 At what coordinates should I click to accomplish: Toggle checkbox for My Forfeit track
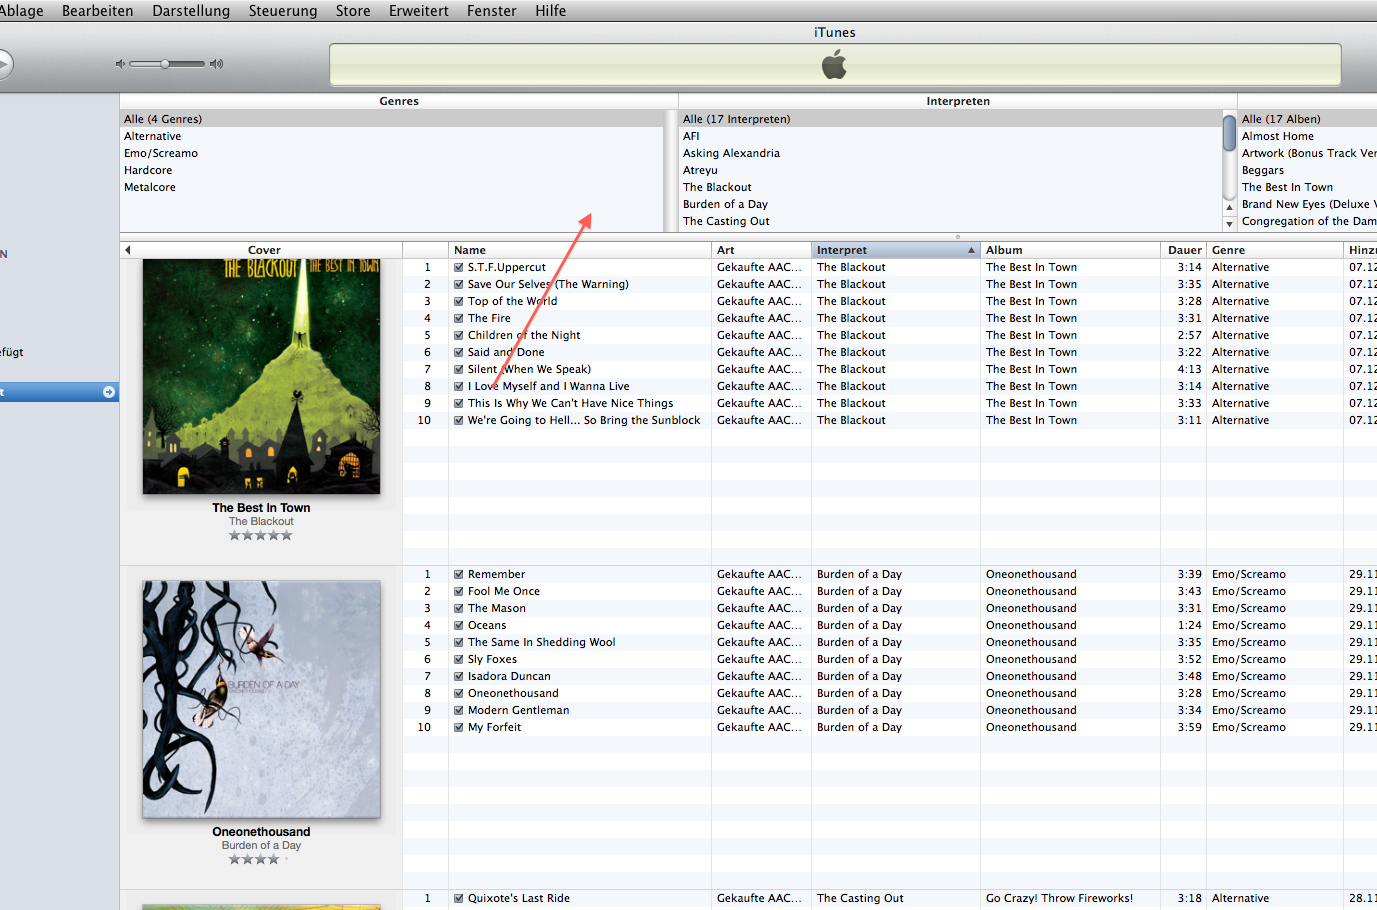pos(458,728)
